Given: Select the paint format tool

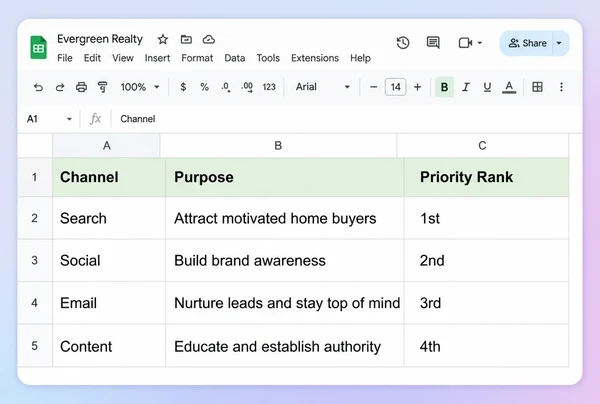Looking at the screenshot, I should point(103,87).
